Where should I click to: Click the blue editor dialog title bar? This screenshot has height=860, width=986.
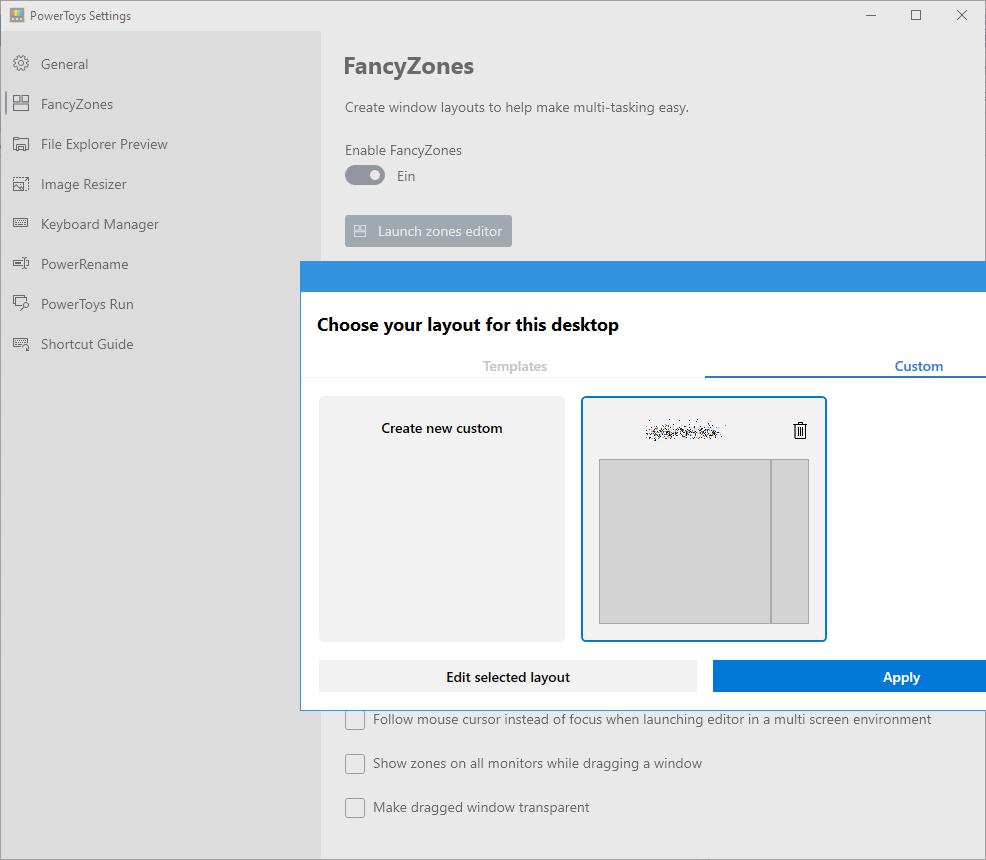point(643,277)
